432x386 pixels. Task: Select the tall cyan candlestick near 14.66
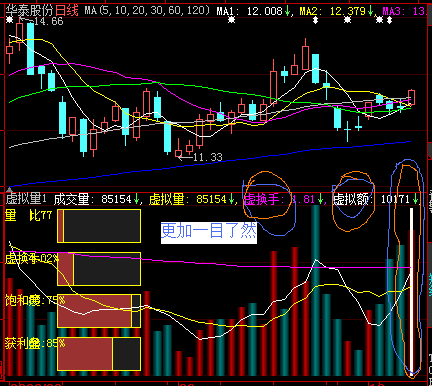[x=30, y=48]
